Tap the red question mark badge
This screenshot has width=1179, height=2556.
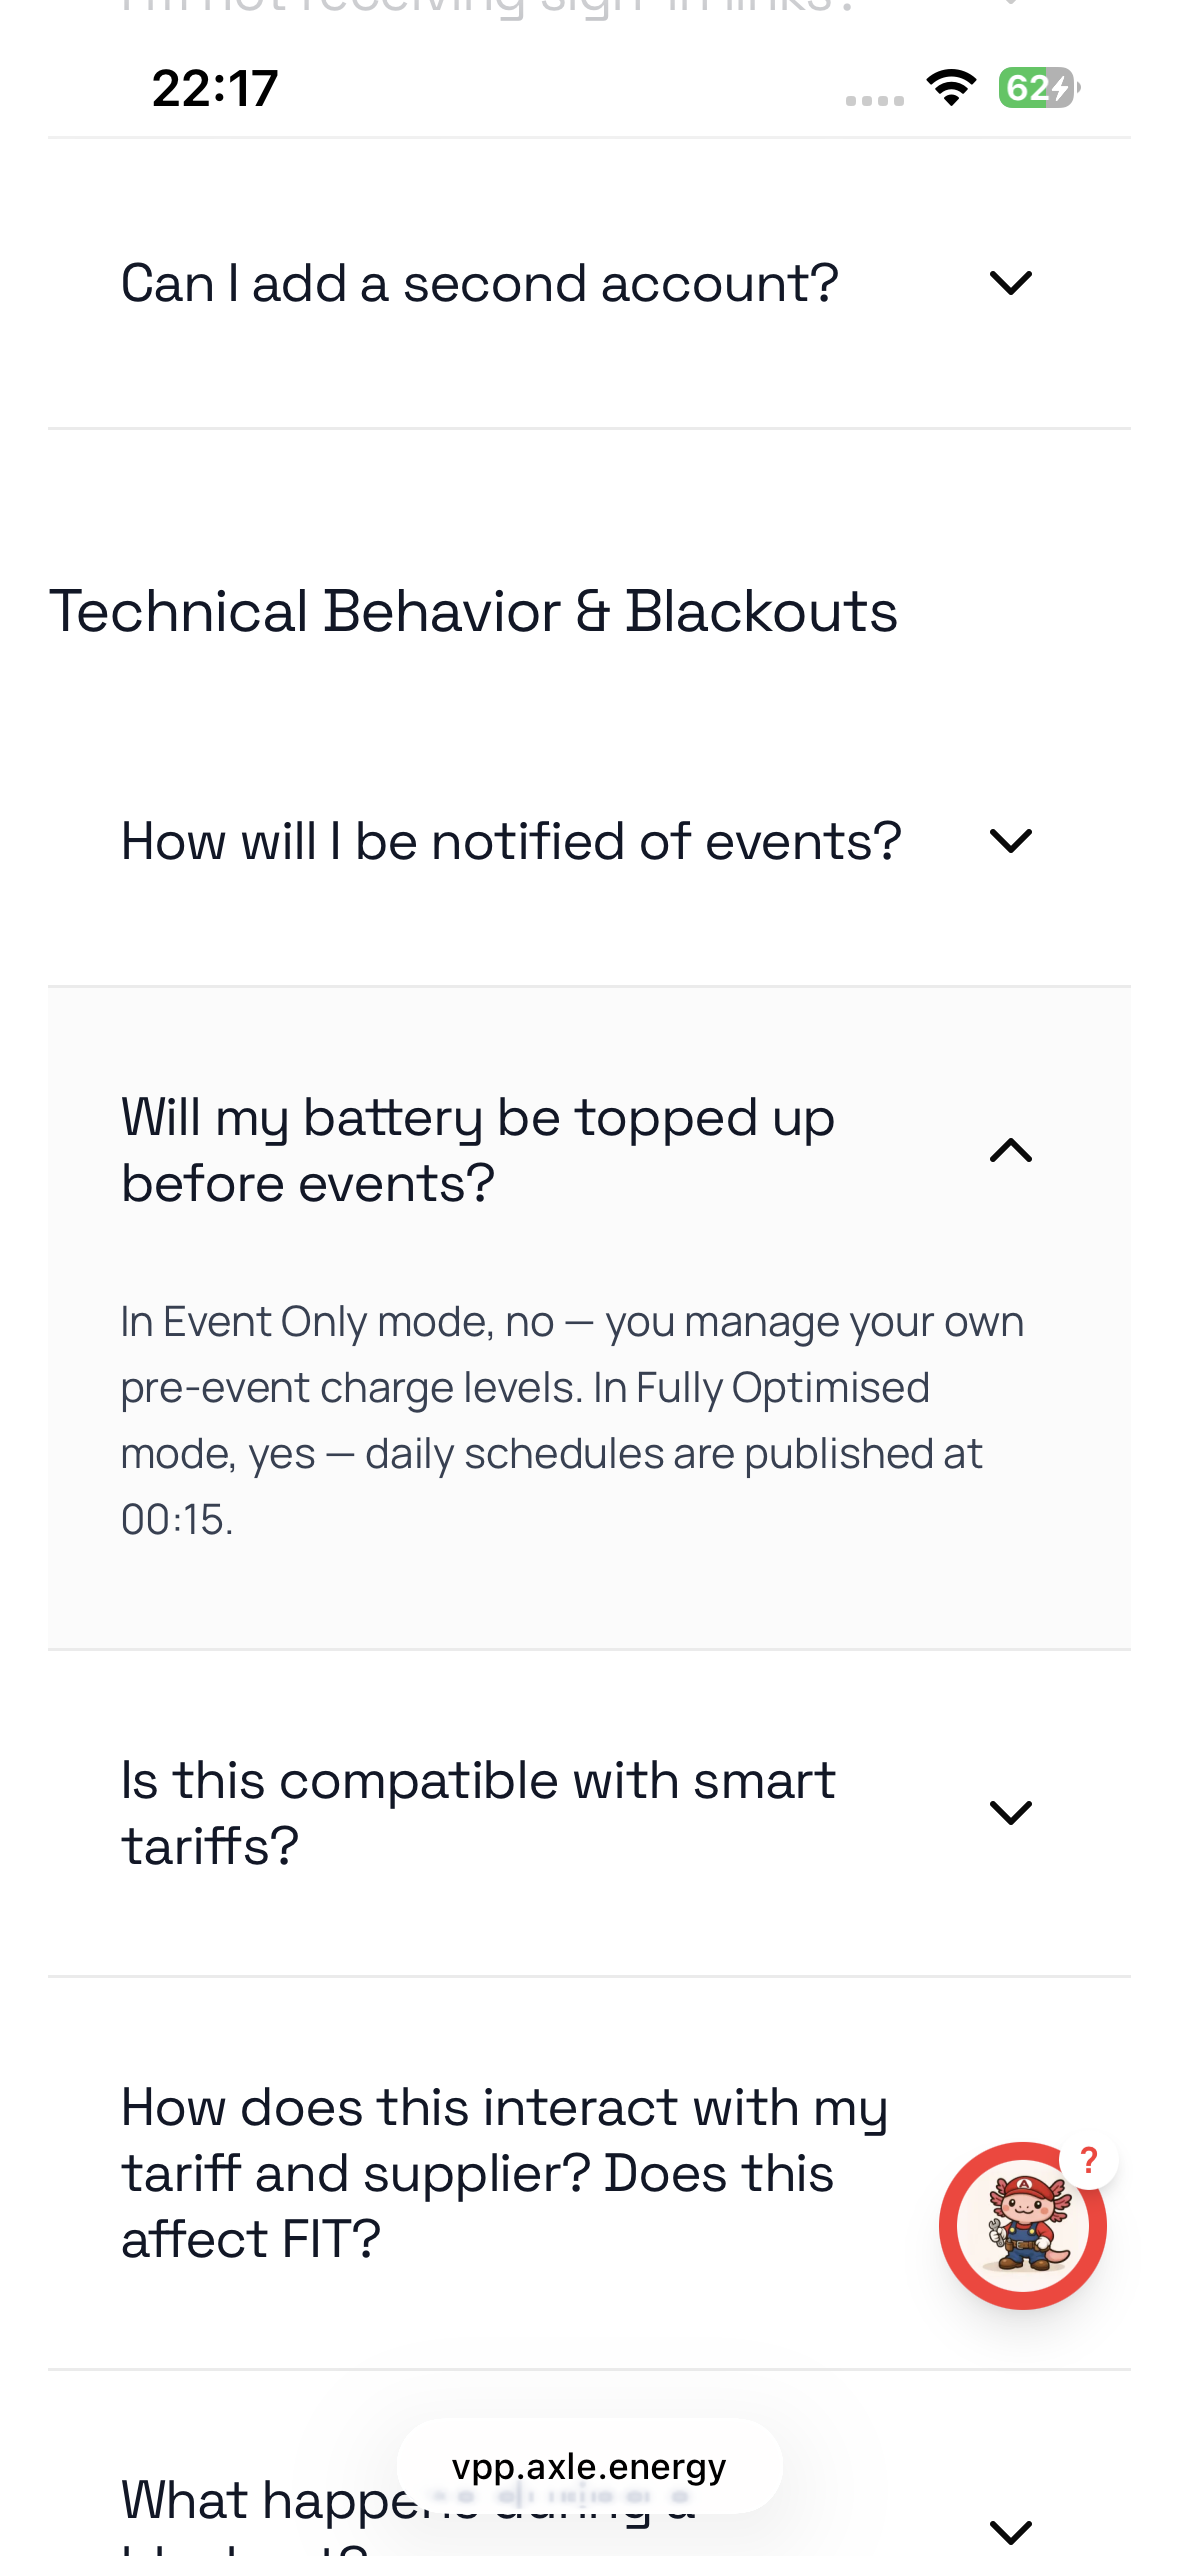[1089, 2160]
